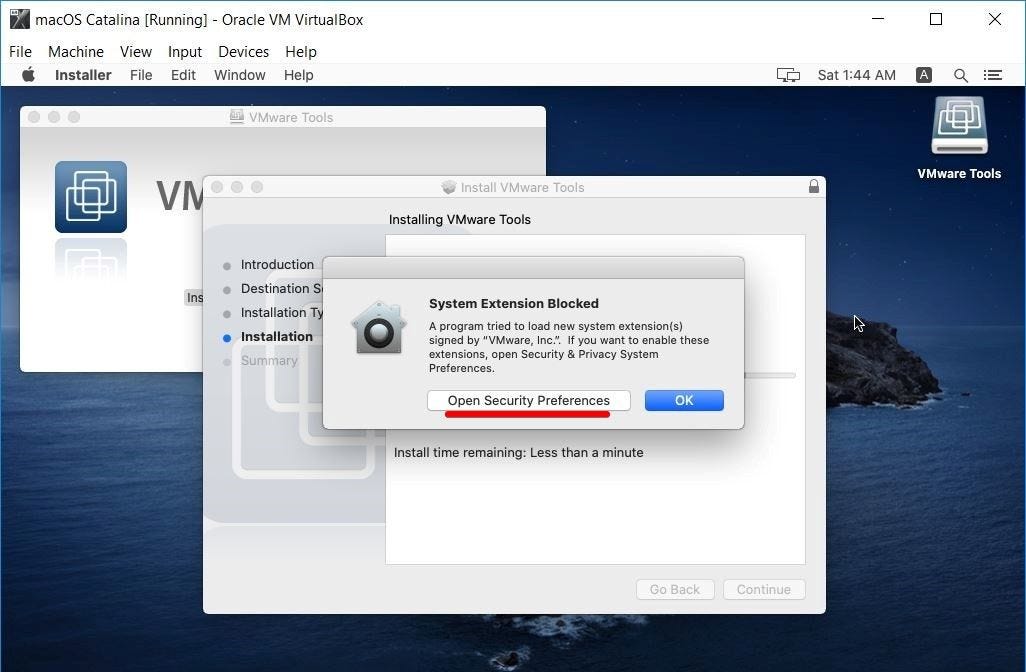The image size is (1026, 672).
Task: Open the macOS Edit menu
Action: coord(183,75)
